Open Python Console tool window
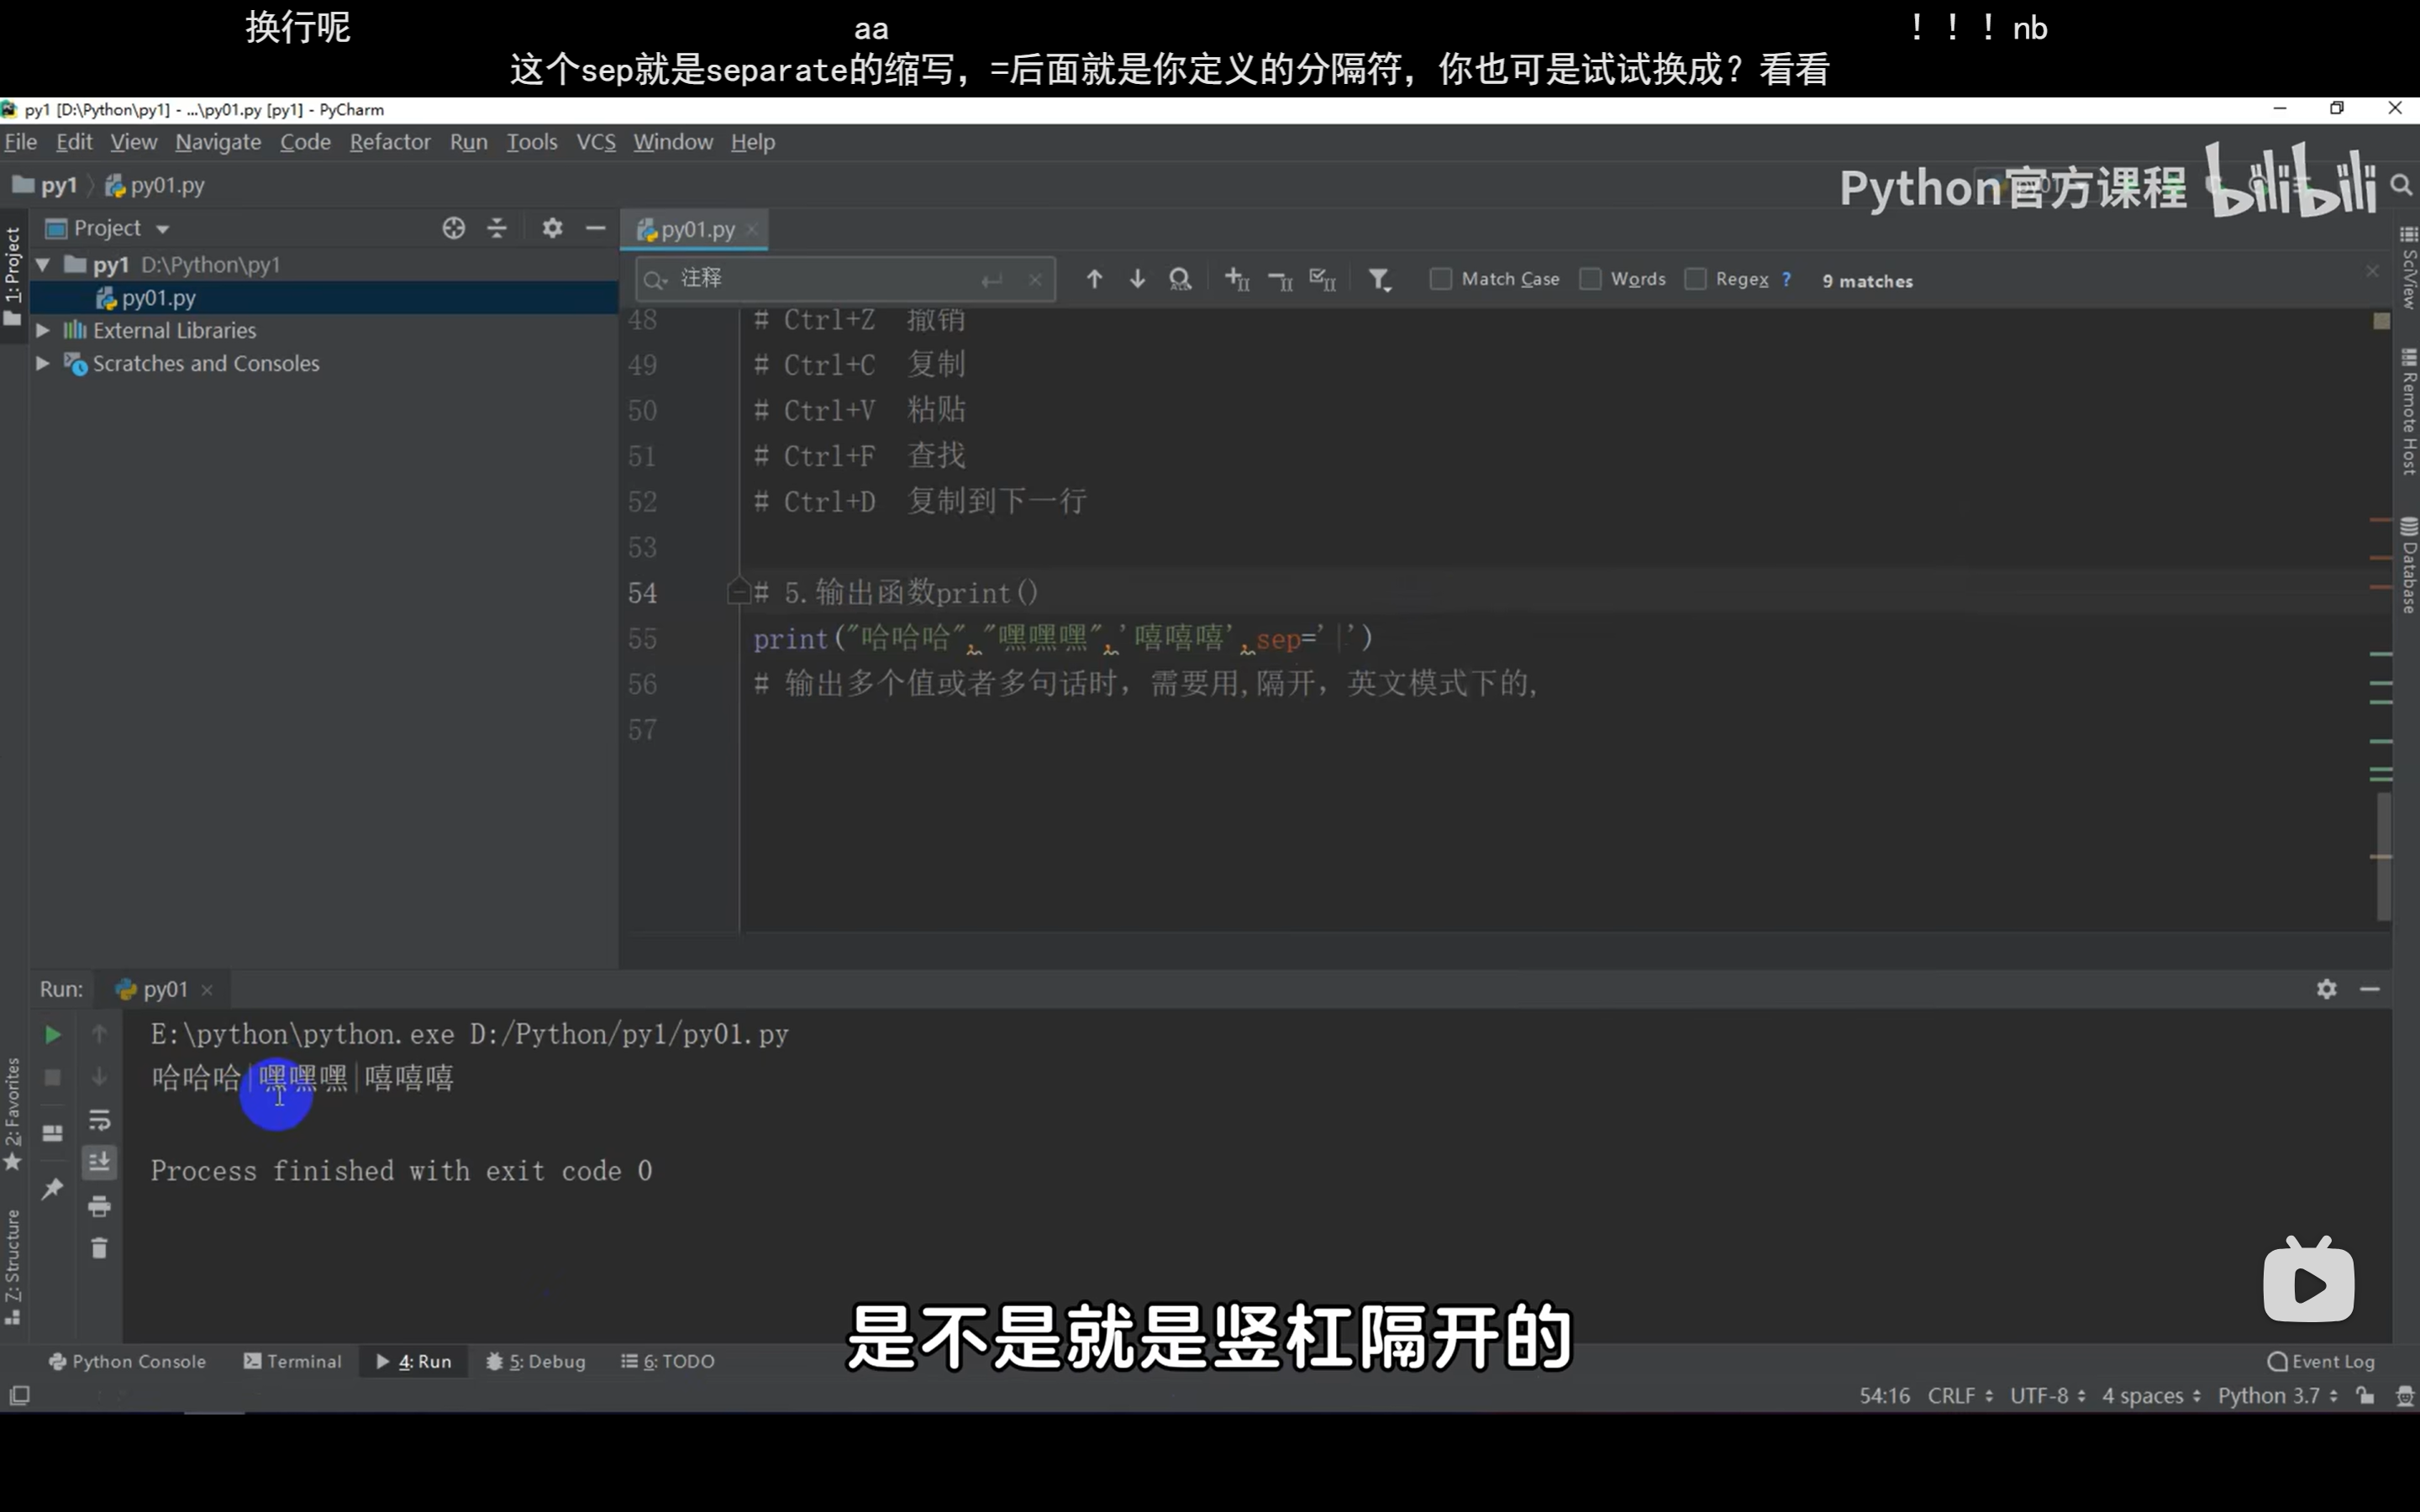This screenshot has width=2420, height=1512. (128, 1361)
